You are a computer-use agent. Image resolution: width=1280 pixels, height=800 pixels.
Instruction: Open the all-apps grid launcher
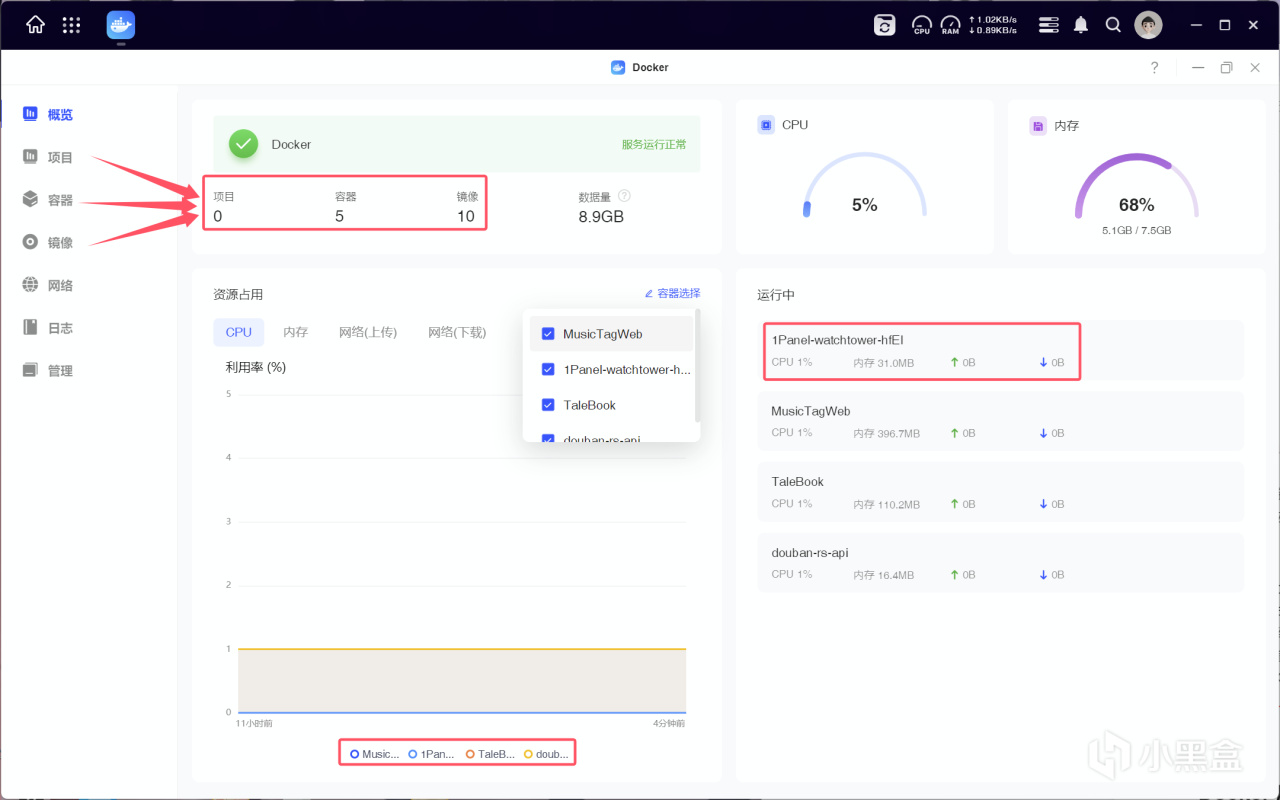click(x=71, y=25)
